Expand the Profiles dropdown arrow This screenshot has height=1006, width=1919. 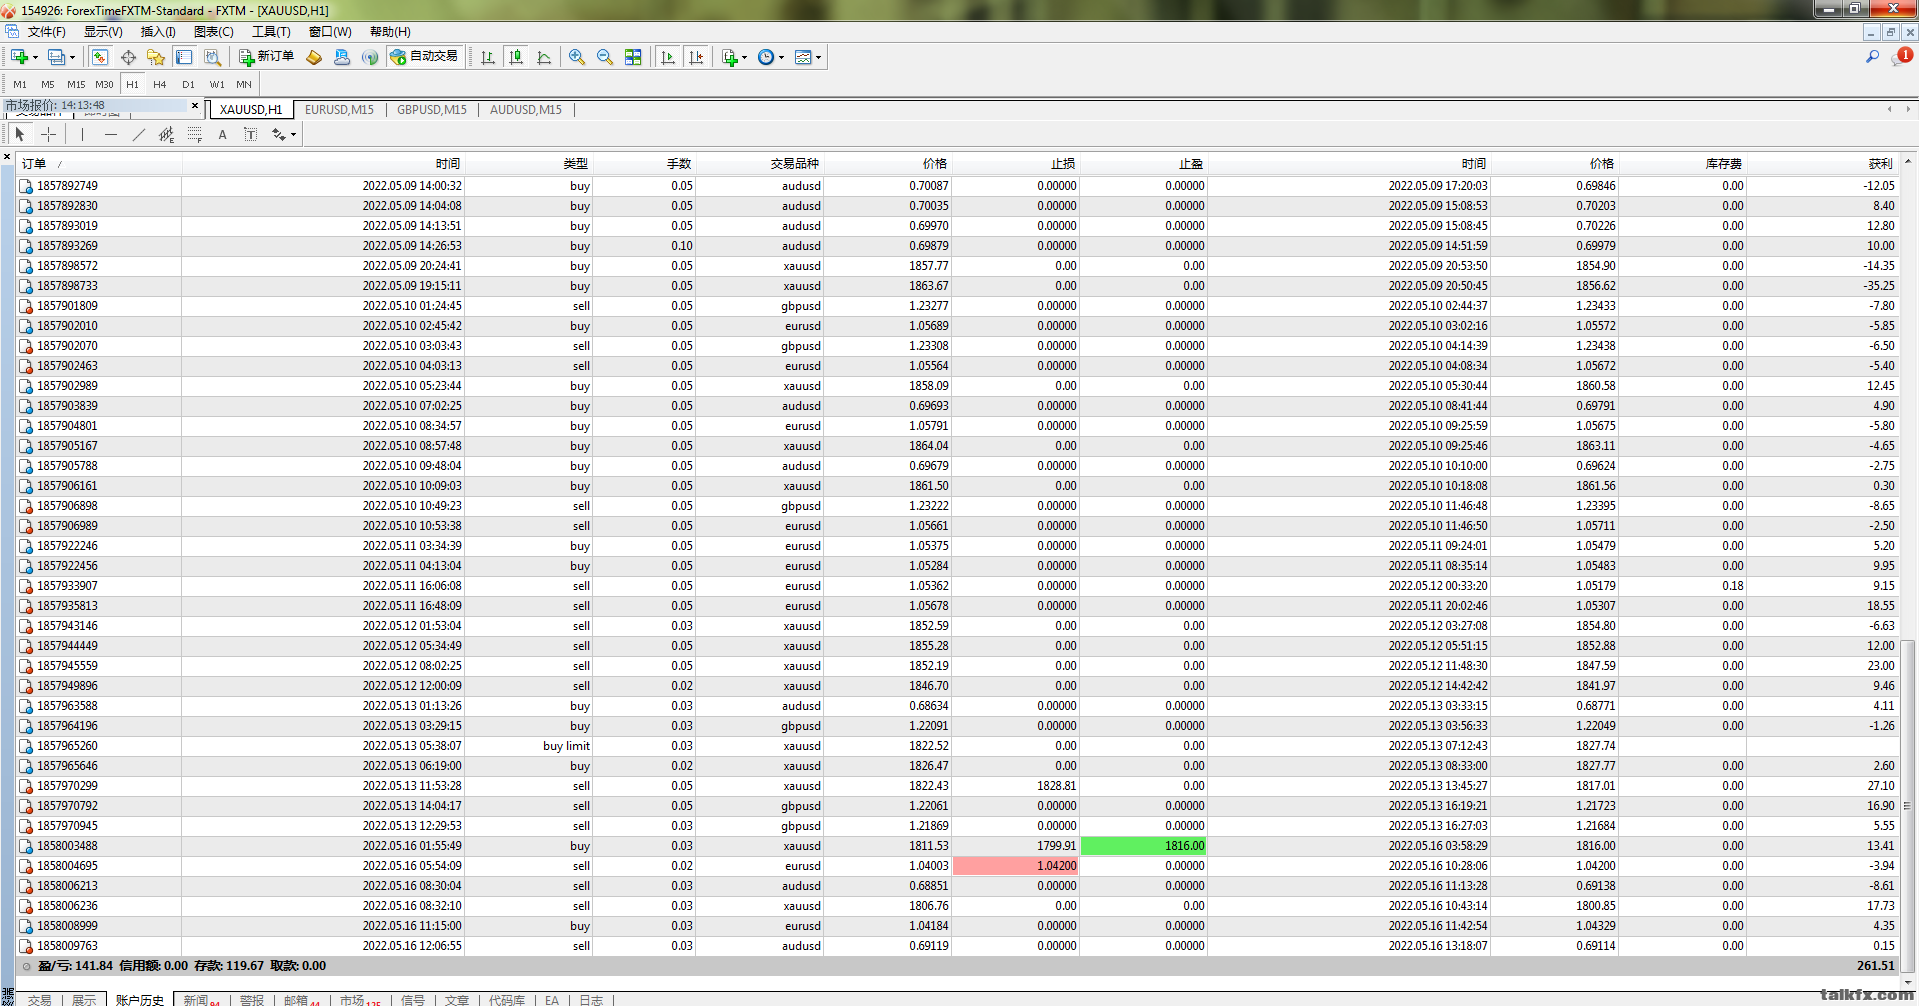(x=73, y=58)
